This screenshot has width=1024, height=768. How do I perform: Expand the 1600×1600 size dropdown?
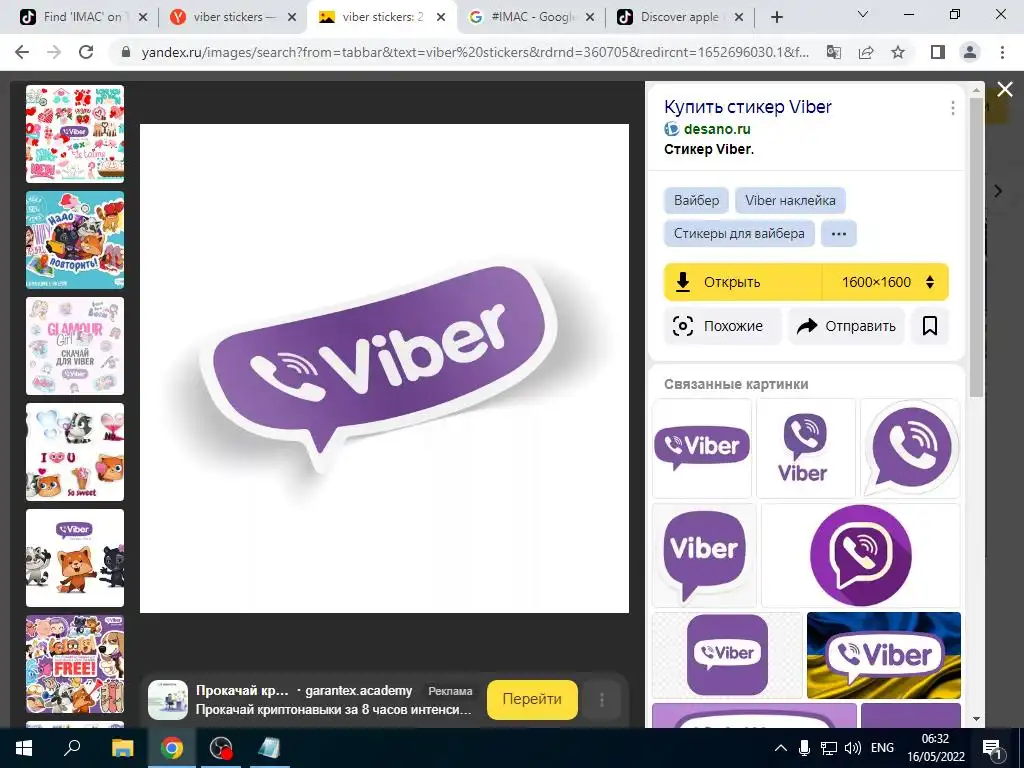tap(886, 282)
